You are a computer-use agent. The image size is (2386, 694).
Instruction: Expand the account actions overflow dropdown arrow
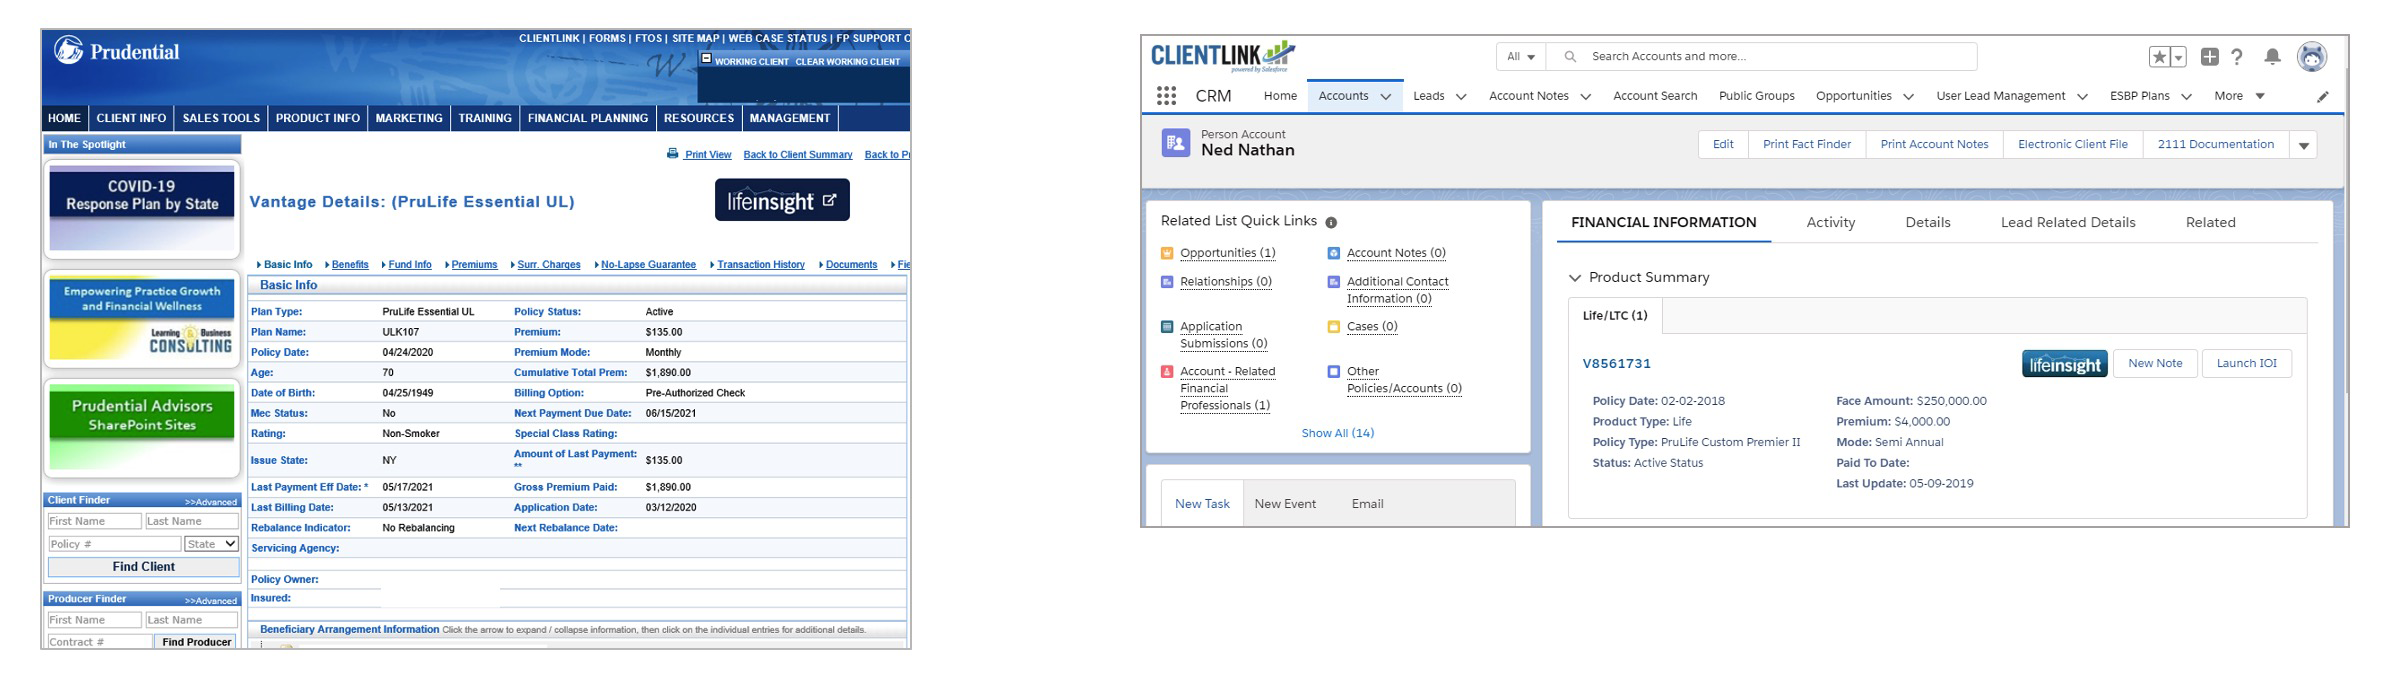2304,145
